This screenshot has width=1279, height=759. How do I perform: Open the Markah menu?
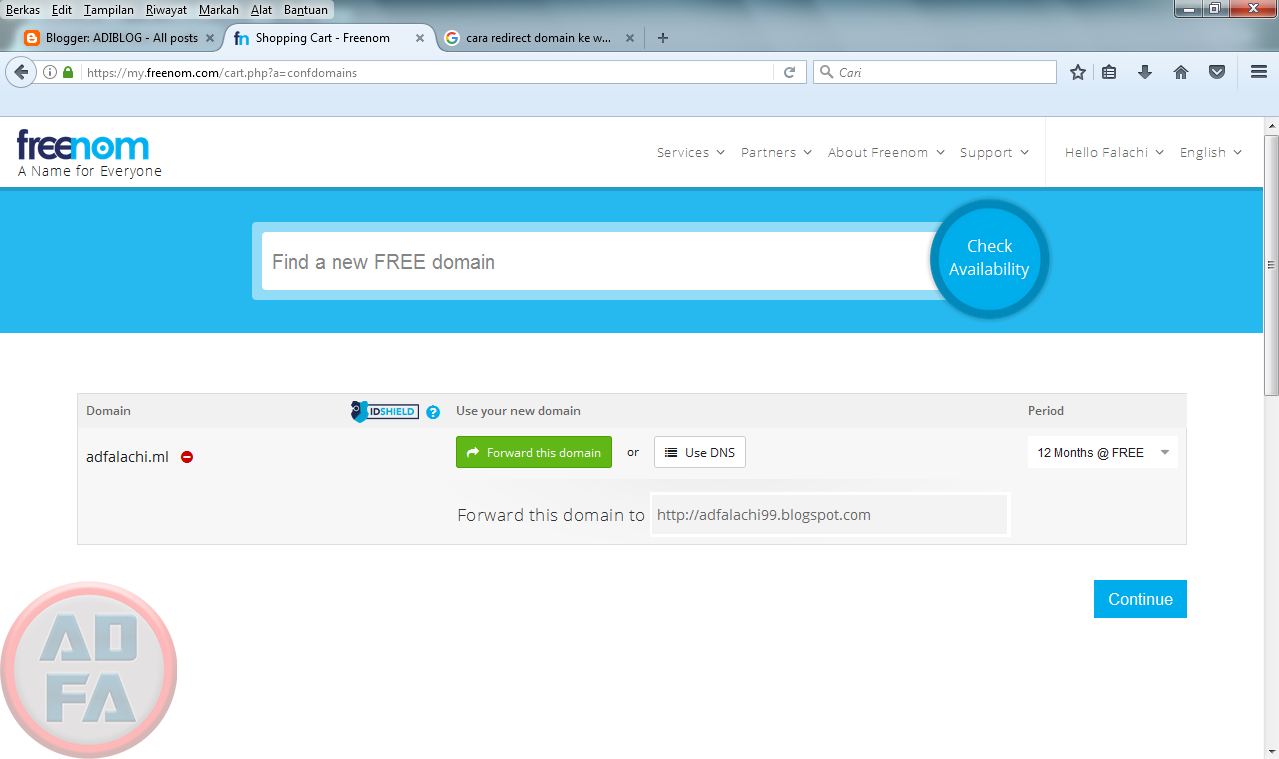pyautogui.click(x=219, y=10)
